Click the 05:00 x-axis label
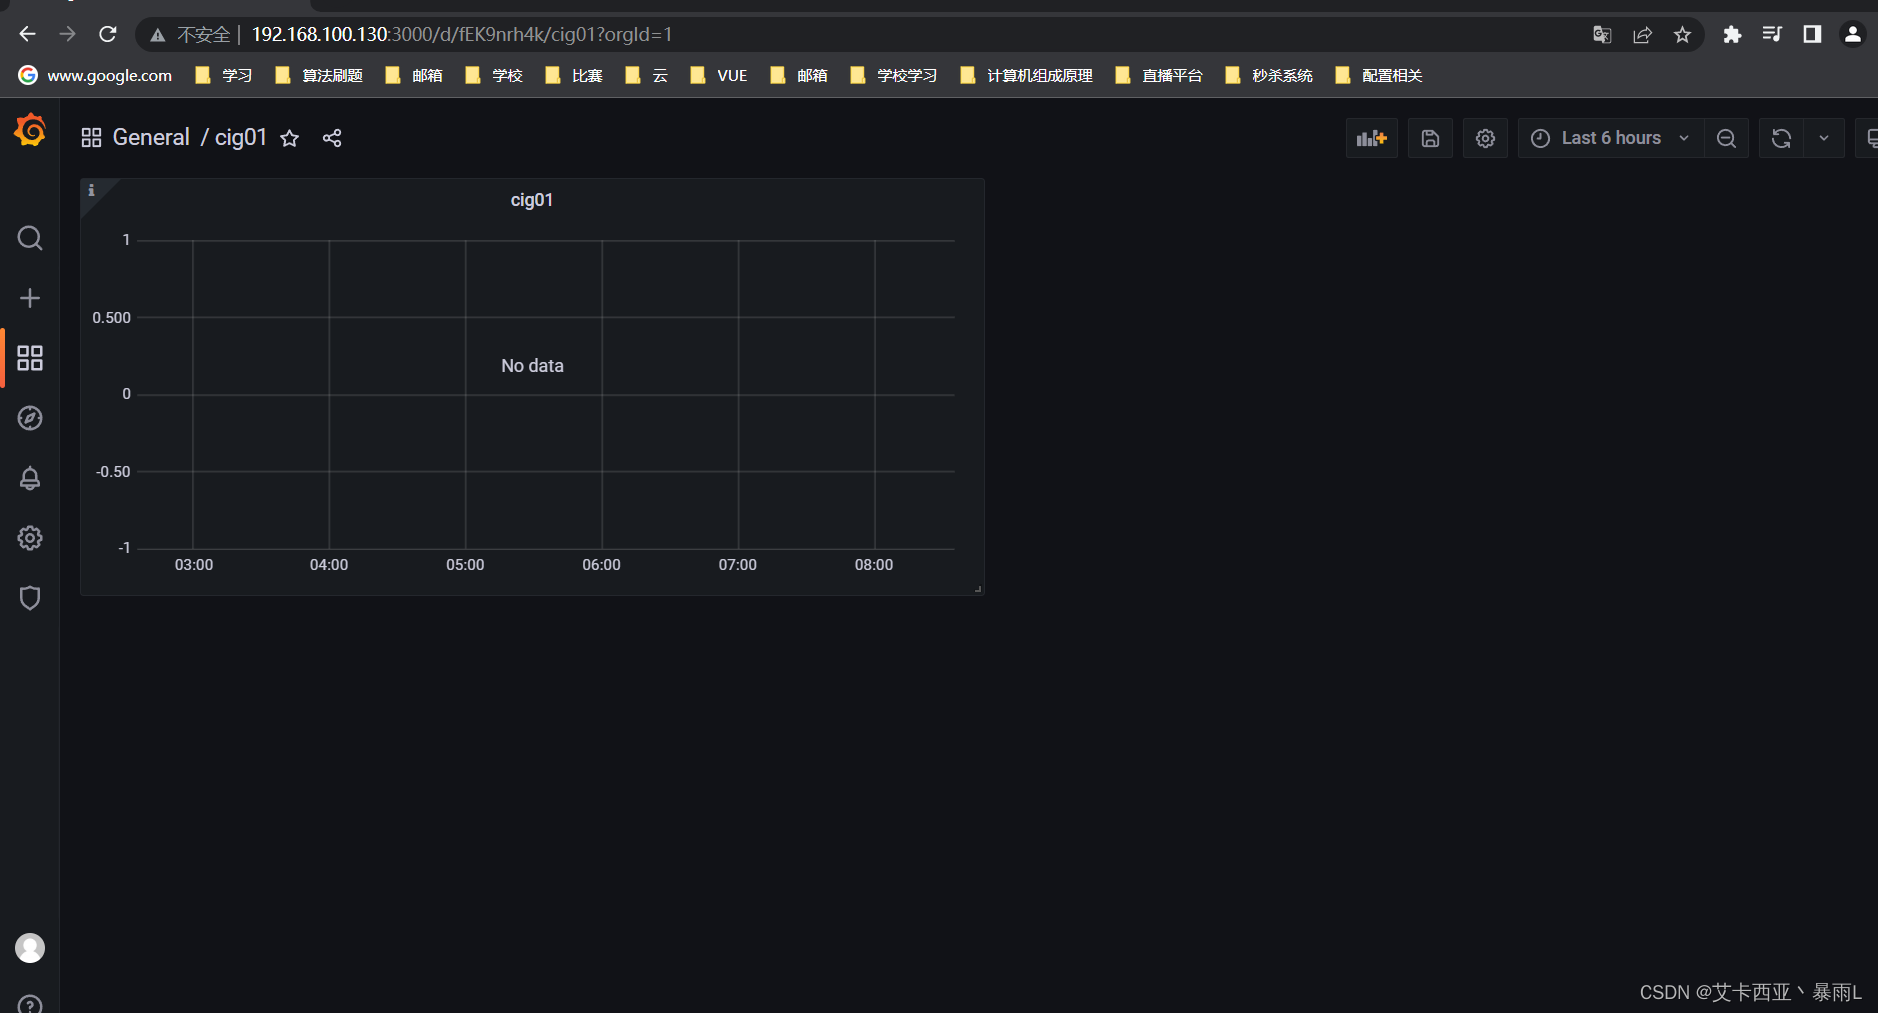The image size is (1878, 1013). pos(465,565)
